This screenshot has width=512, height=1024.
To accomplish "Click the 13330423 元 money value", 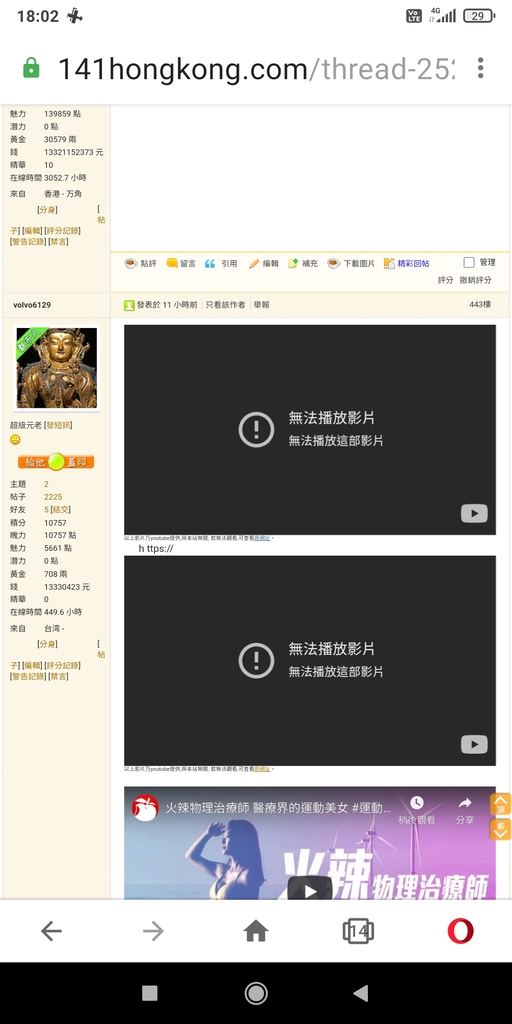I will tap(67, 587).
